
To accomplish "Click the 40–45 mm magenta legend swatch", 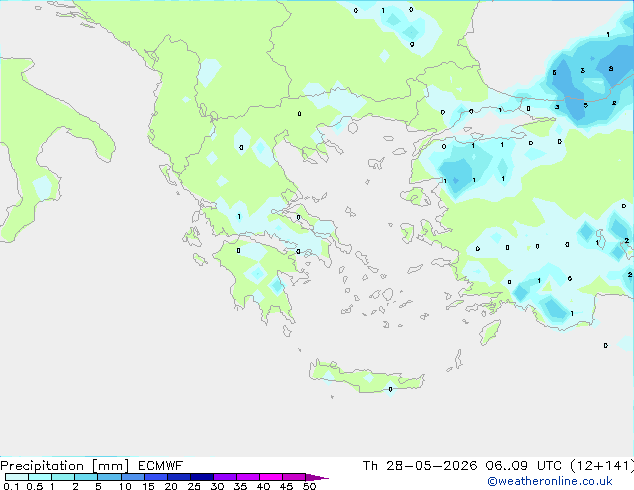I will pyautogui.click(x=271, y=477).
